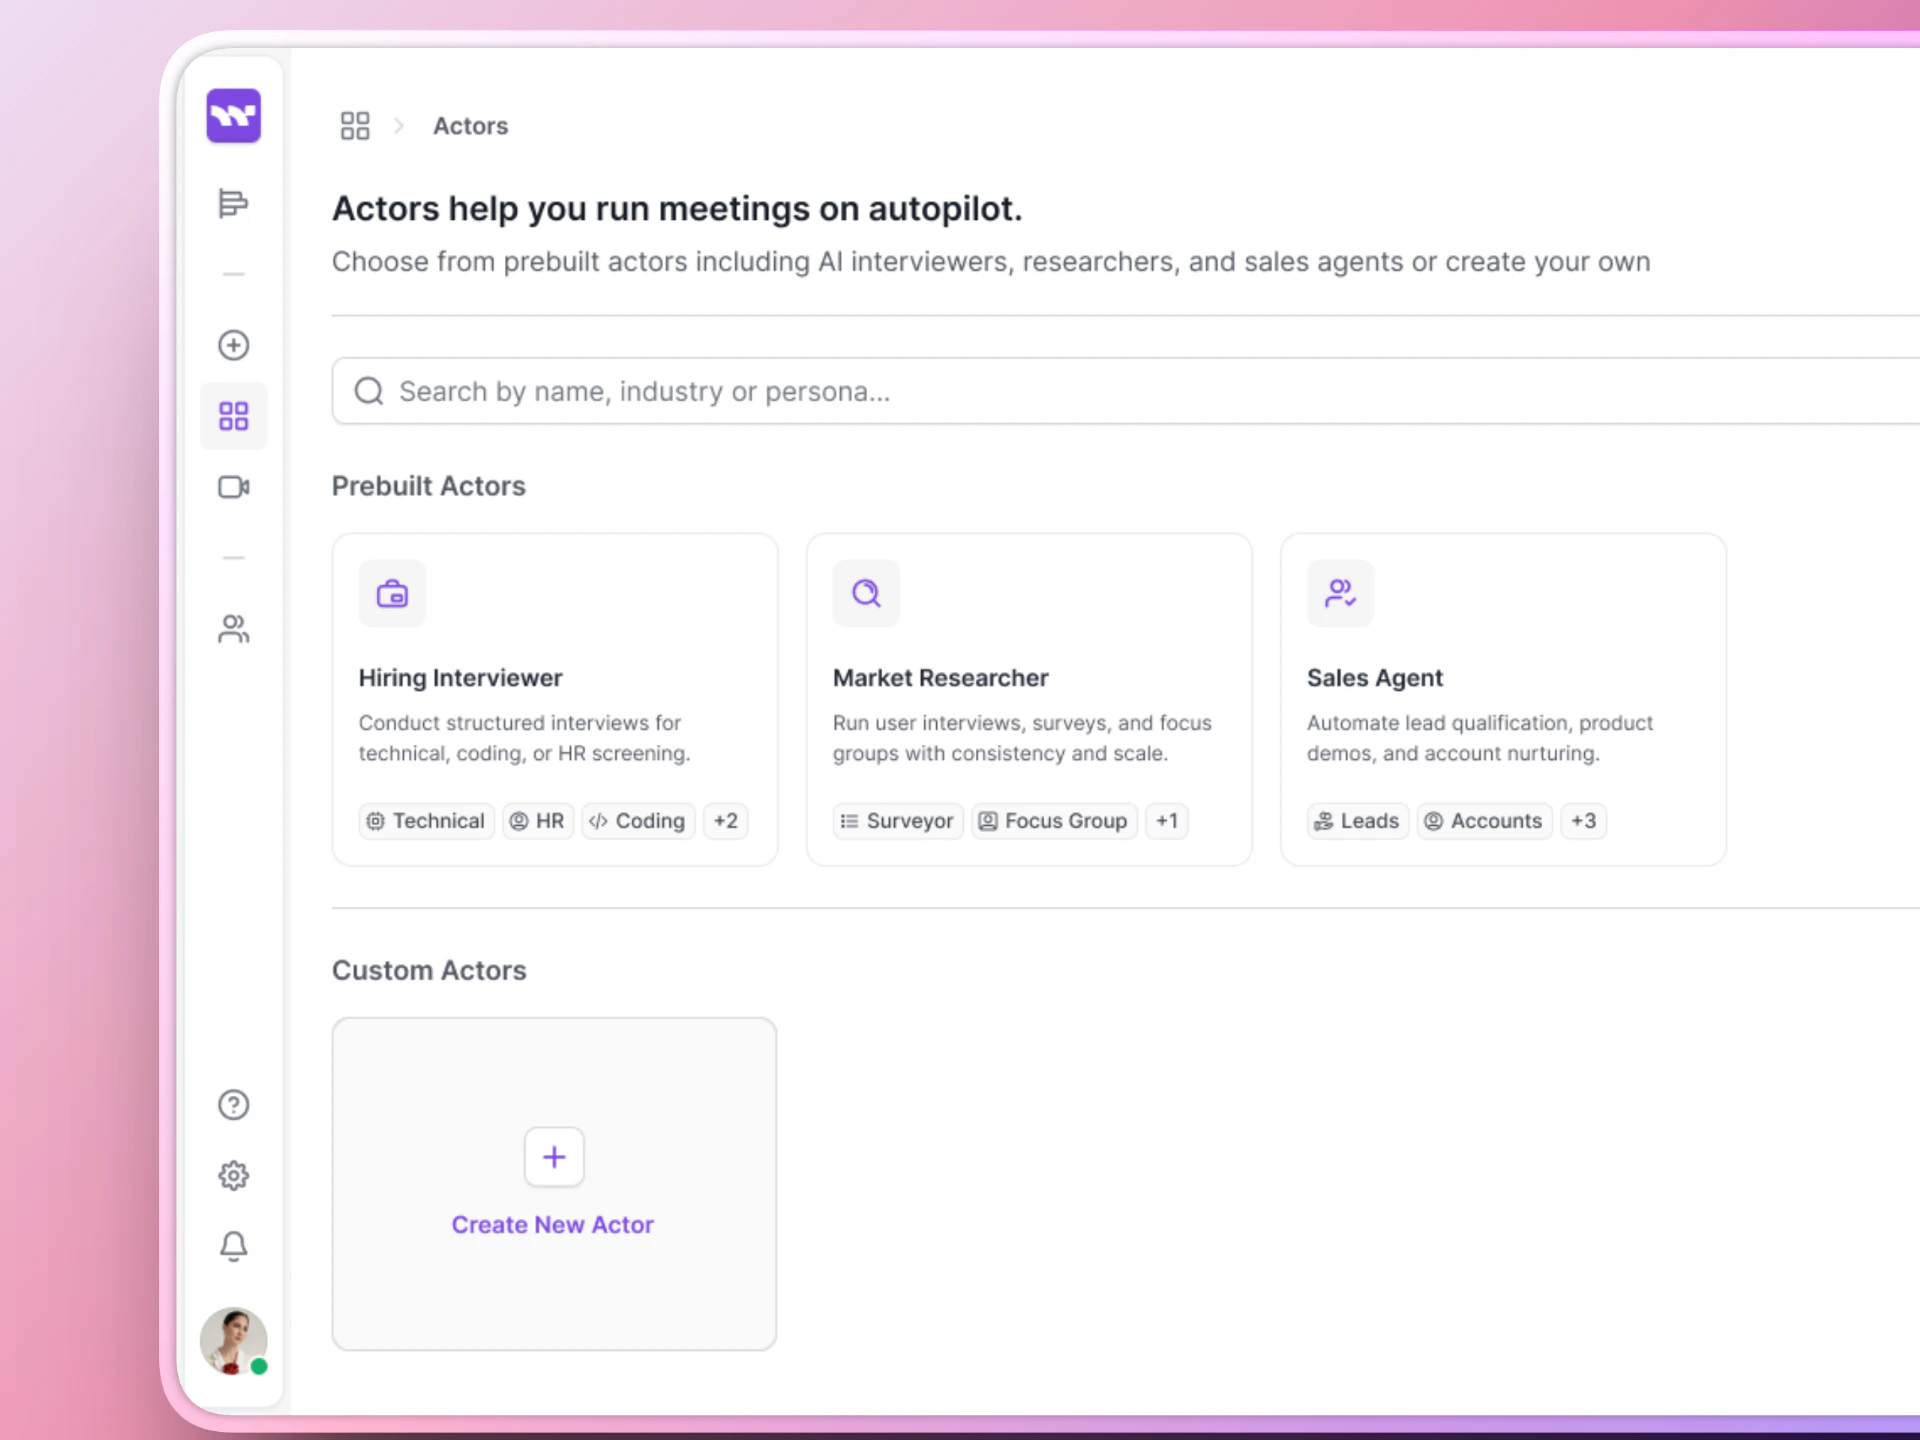This screenshot has height=1440, width=1920.
Task: Open notifications bell icon
Action: pyautogui.click(x=233, y=1246)
